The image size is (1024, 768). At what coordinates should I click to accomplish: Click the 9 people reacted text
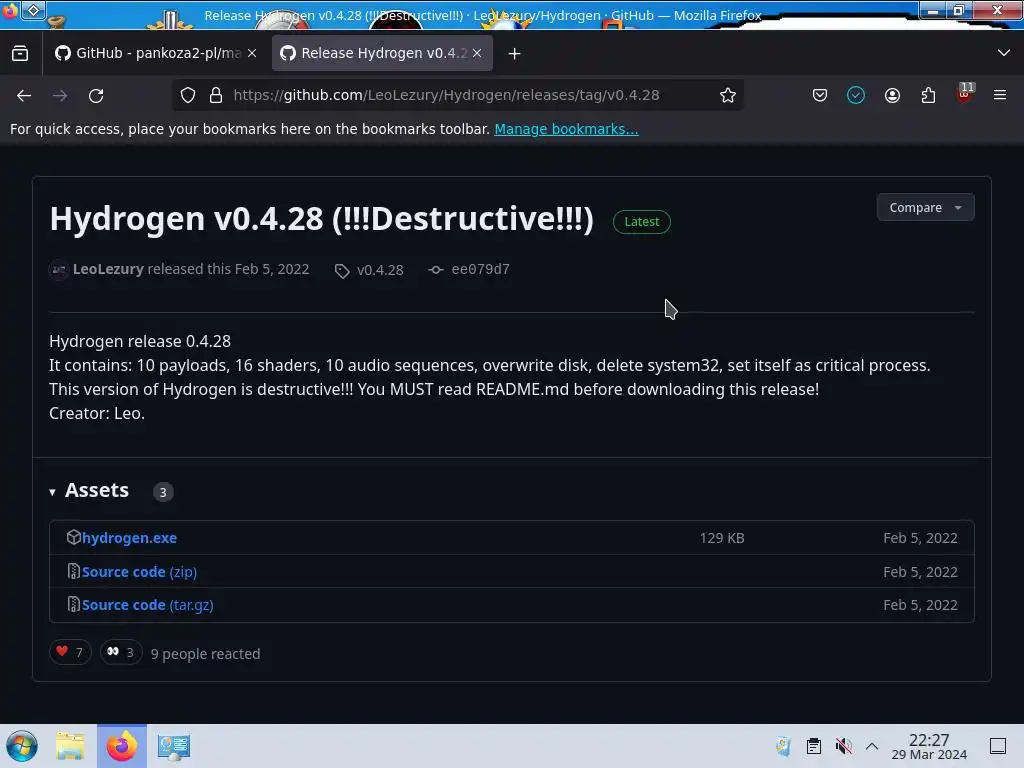pyautogui.click(x=205, y=654)
